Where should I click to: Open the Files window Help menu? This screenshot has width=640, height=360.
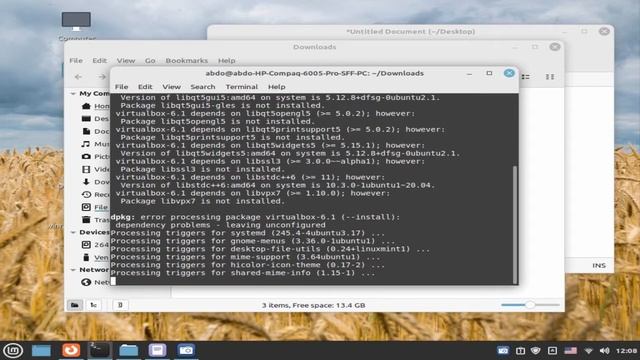(x=227, y=60)
